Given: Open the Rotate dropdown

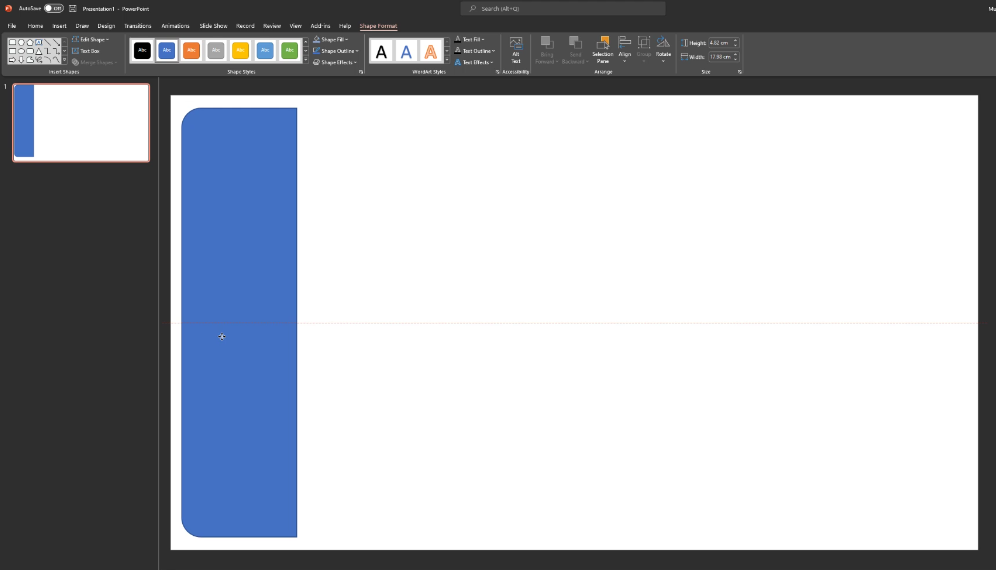Looking at the screenshot, I should tap(663, 50).
